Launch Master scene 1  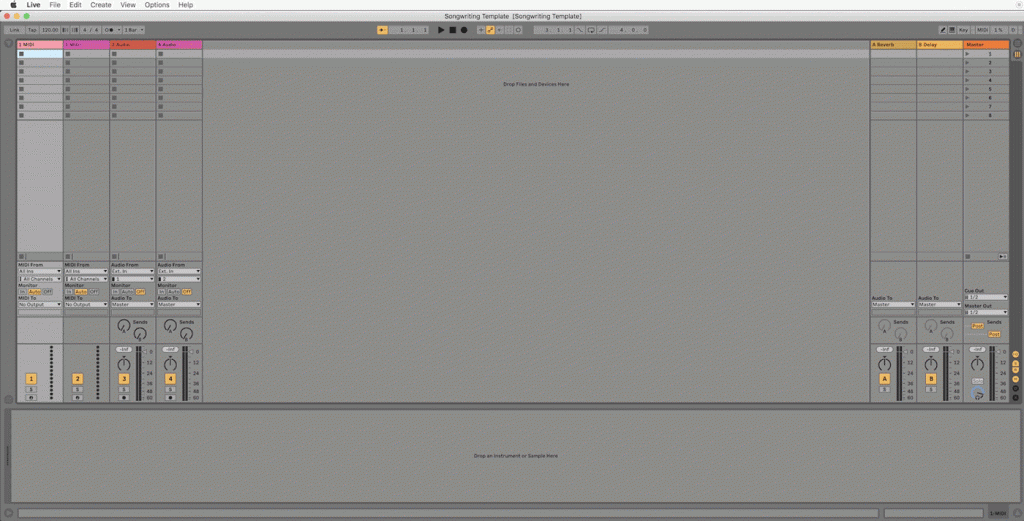click(x=967, y=54)
